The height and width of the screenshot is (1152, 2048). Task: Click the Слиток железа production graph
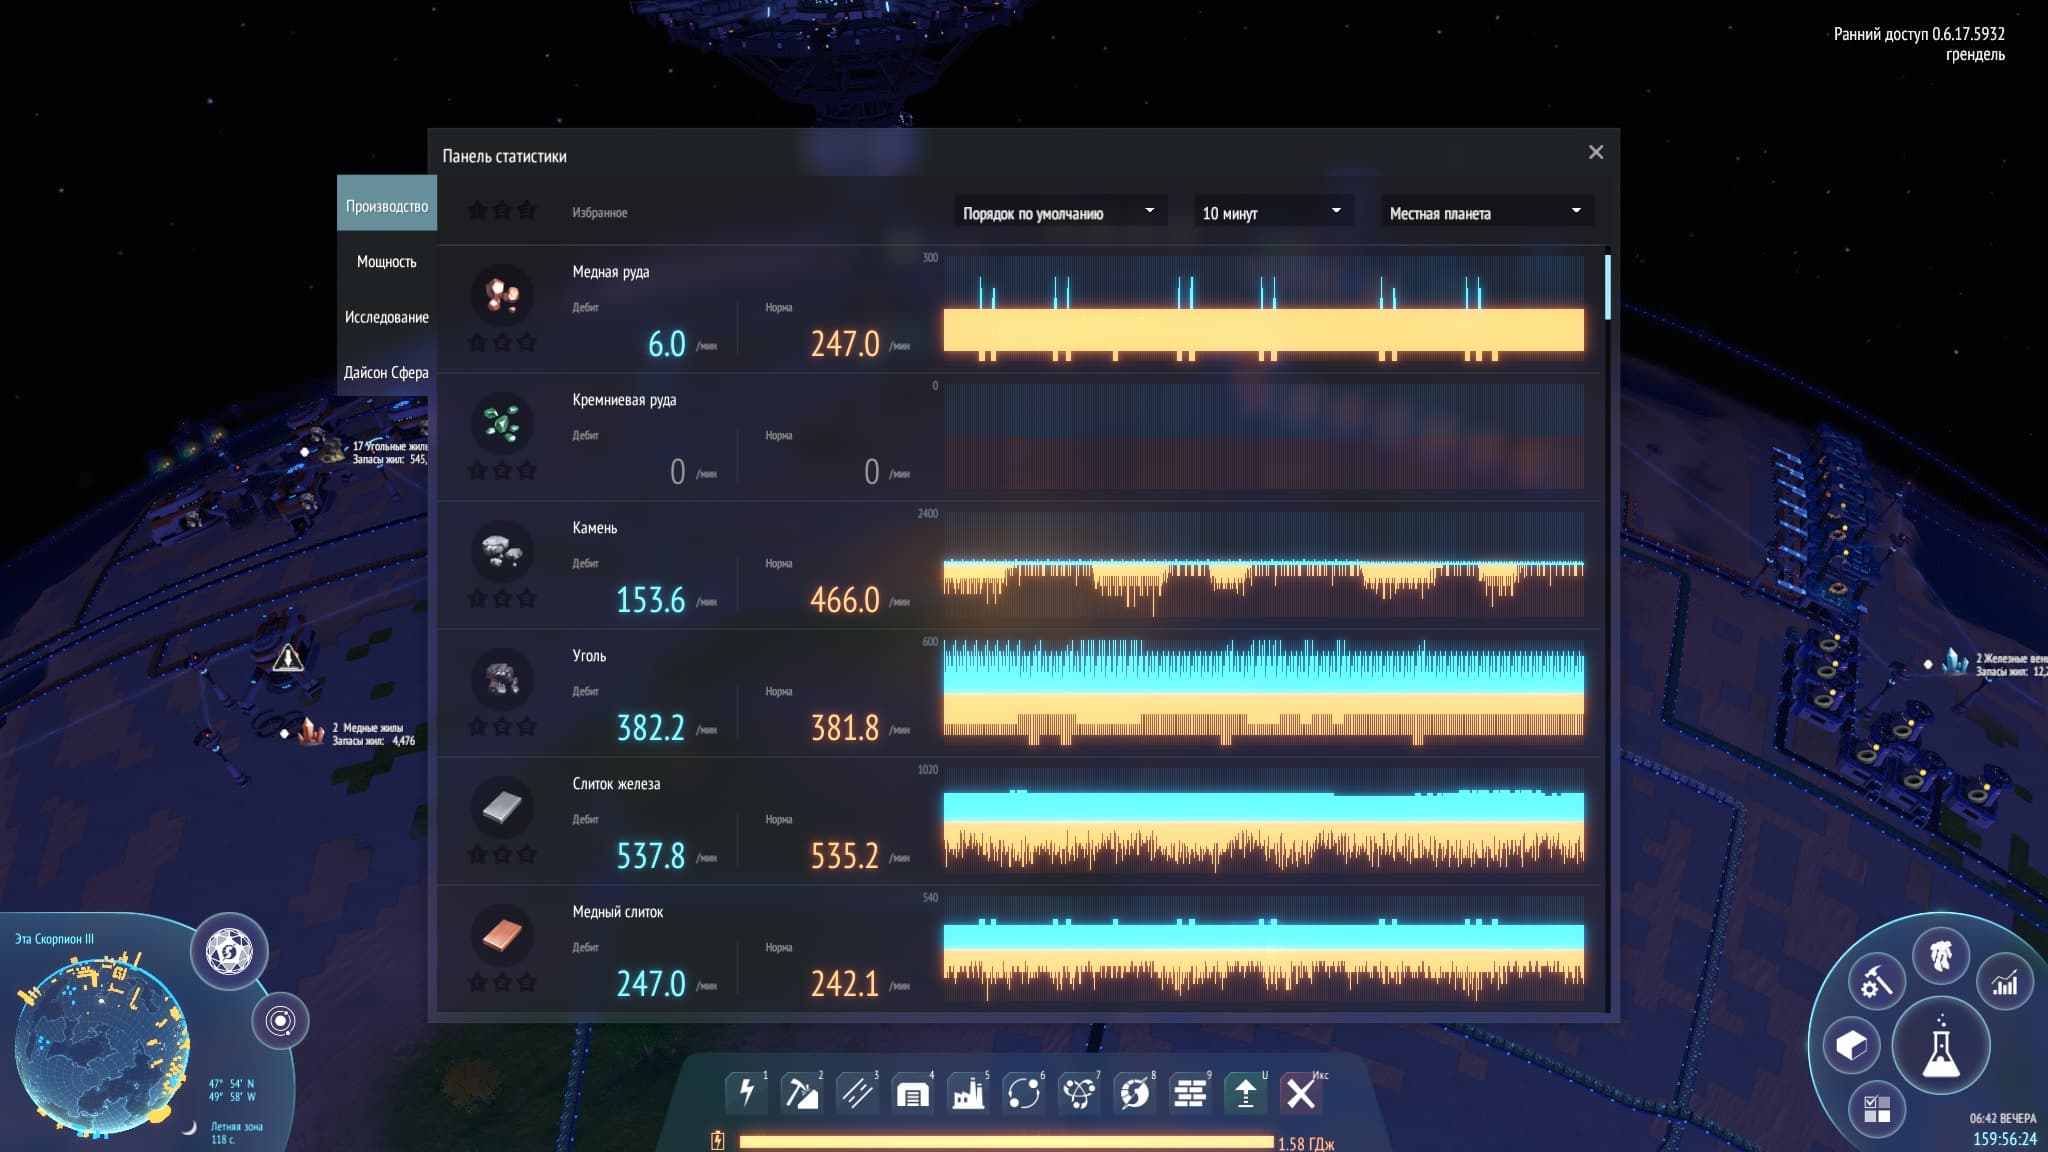(x=1263, y=820)
